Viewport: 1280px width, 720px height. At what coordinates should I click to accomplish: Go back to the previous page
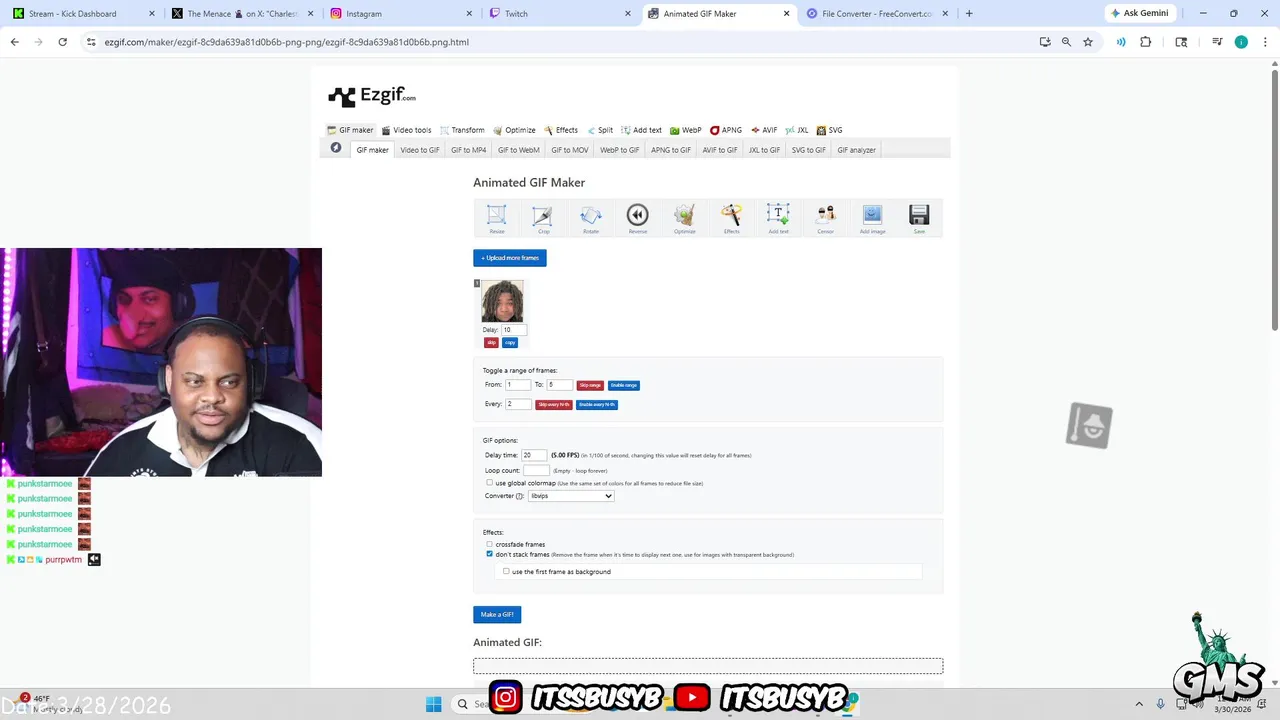point(15,42)
